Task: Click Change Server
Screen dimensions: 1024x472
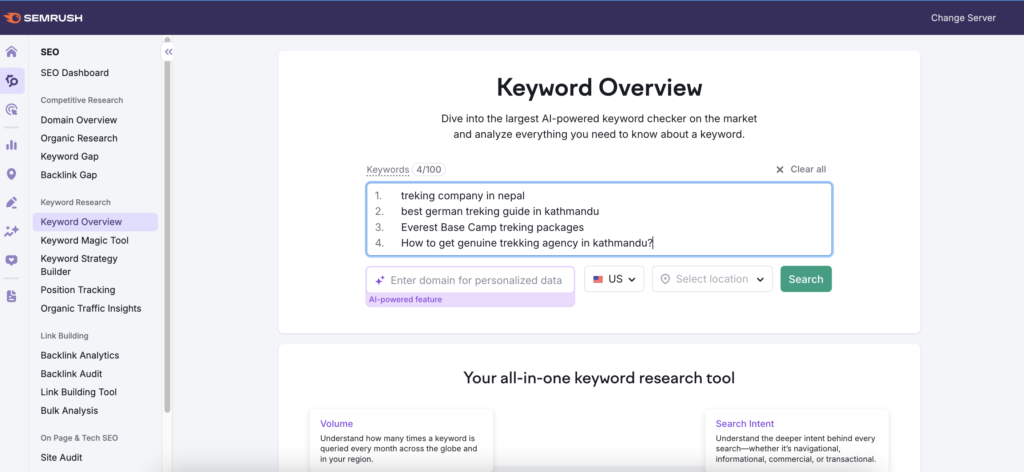Action: coord(963,18)
